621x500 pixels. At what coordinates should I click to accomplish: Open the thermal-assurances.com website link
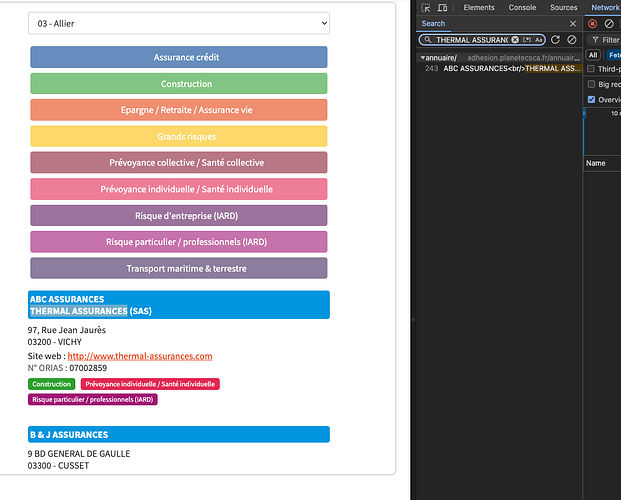coord(140,356)
